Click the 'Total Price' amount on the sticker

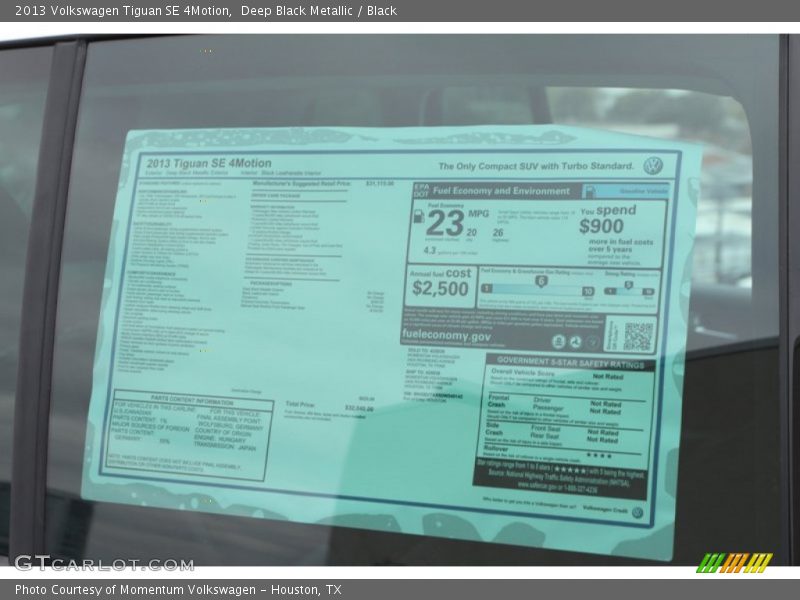(x=359, y=409)
